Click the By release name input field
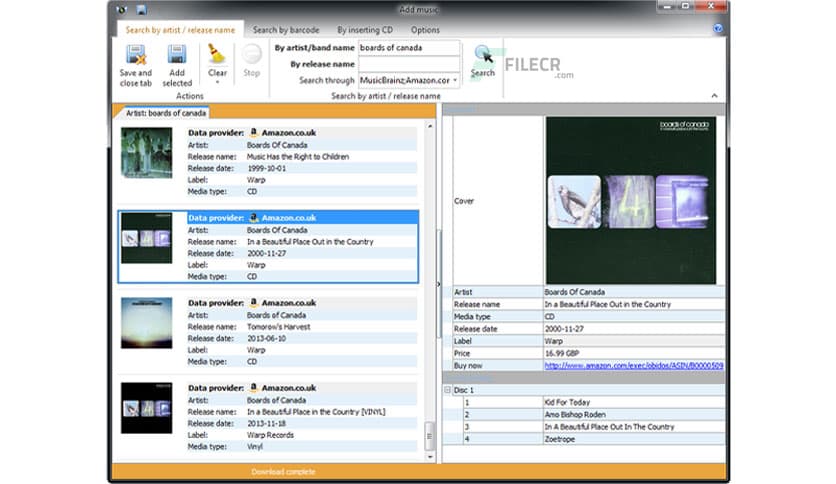Image resolution: width=836 pixels, height=484 pixels. [409, 64]
